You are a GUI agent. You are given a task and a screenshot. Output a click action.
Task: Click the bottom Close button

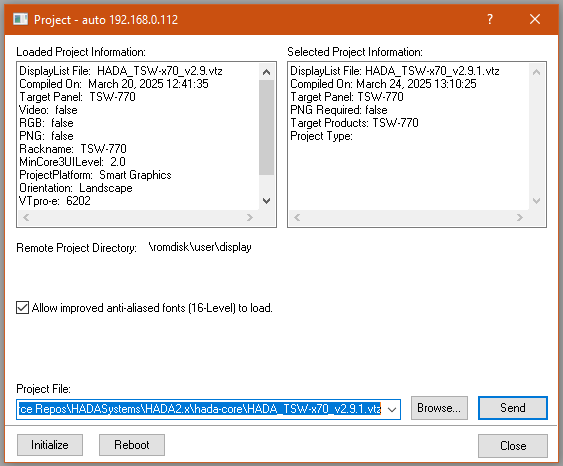click(513, 446)
